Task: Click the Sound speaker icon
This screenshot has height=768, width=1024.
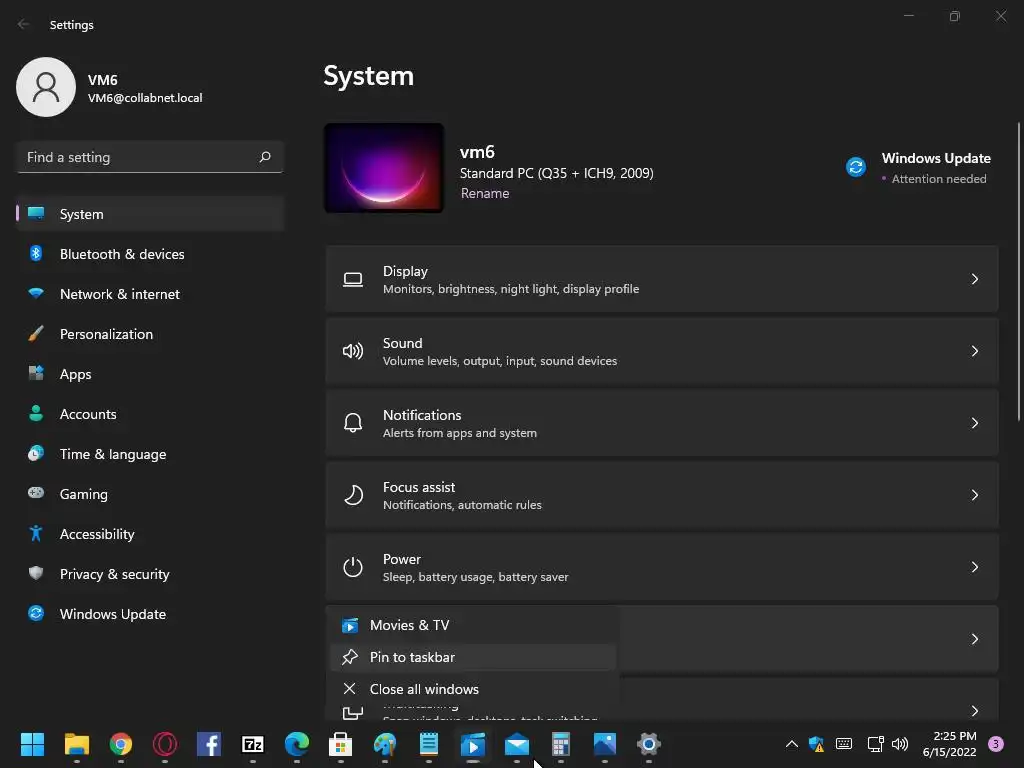Action: click(353, 351)
